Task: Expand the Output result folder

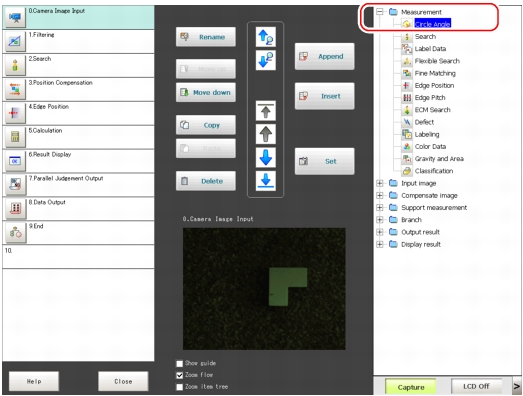Action: tap(380, 232)
